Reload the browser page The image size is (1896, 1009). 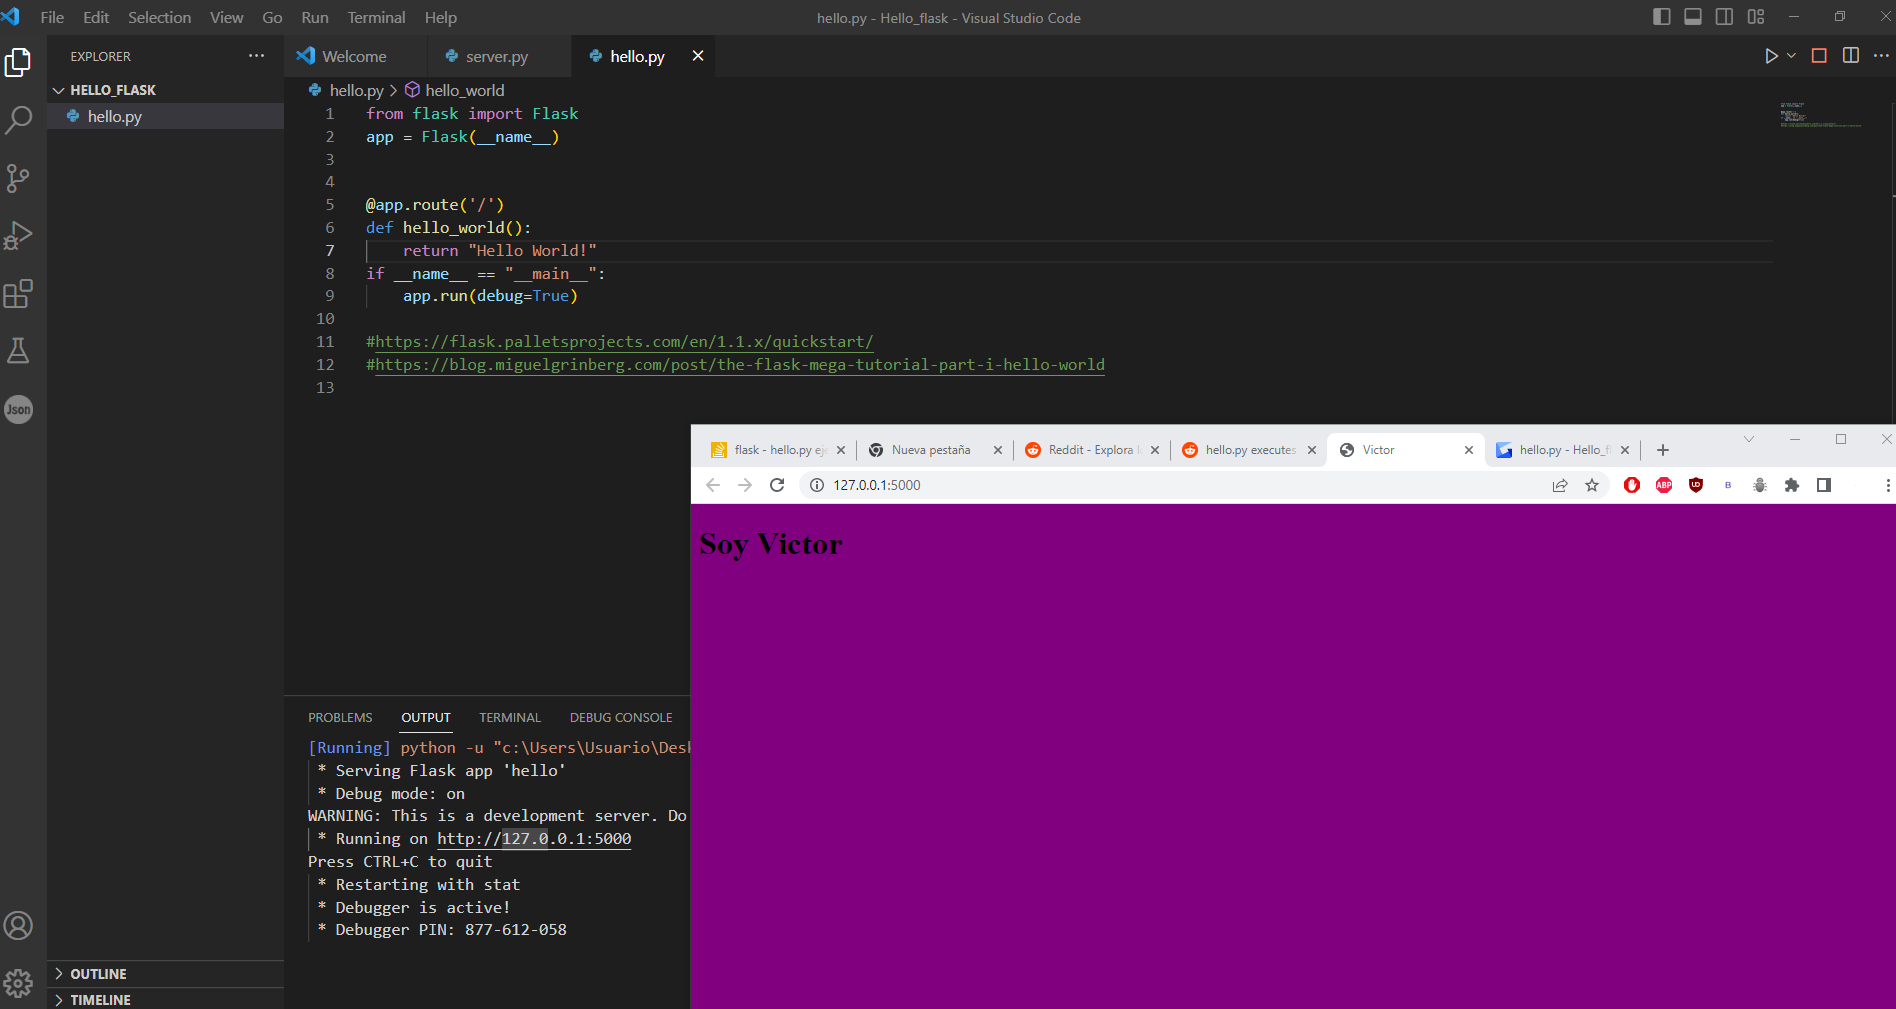[777, 485]
